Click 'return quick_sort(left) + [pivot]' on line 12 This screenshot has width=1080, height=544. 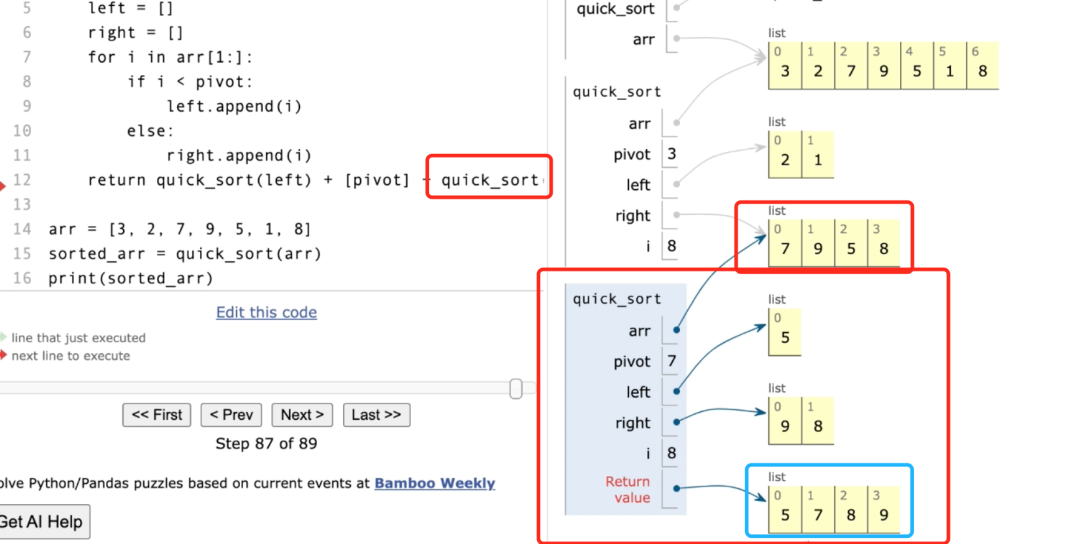point(249,180)
